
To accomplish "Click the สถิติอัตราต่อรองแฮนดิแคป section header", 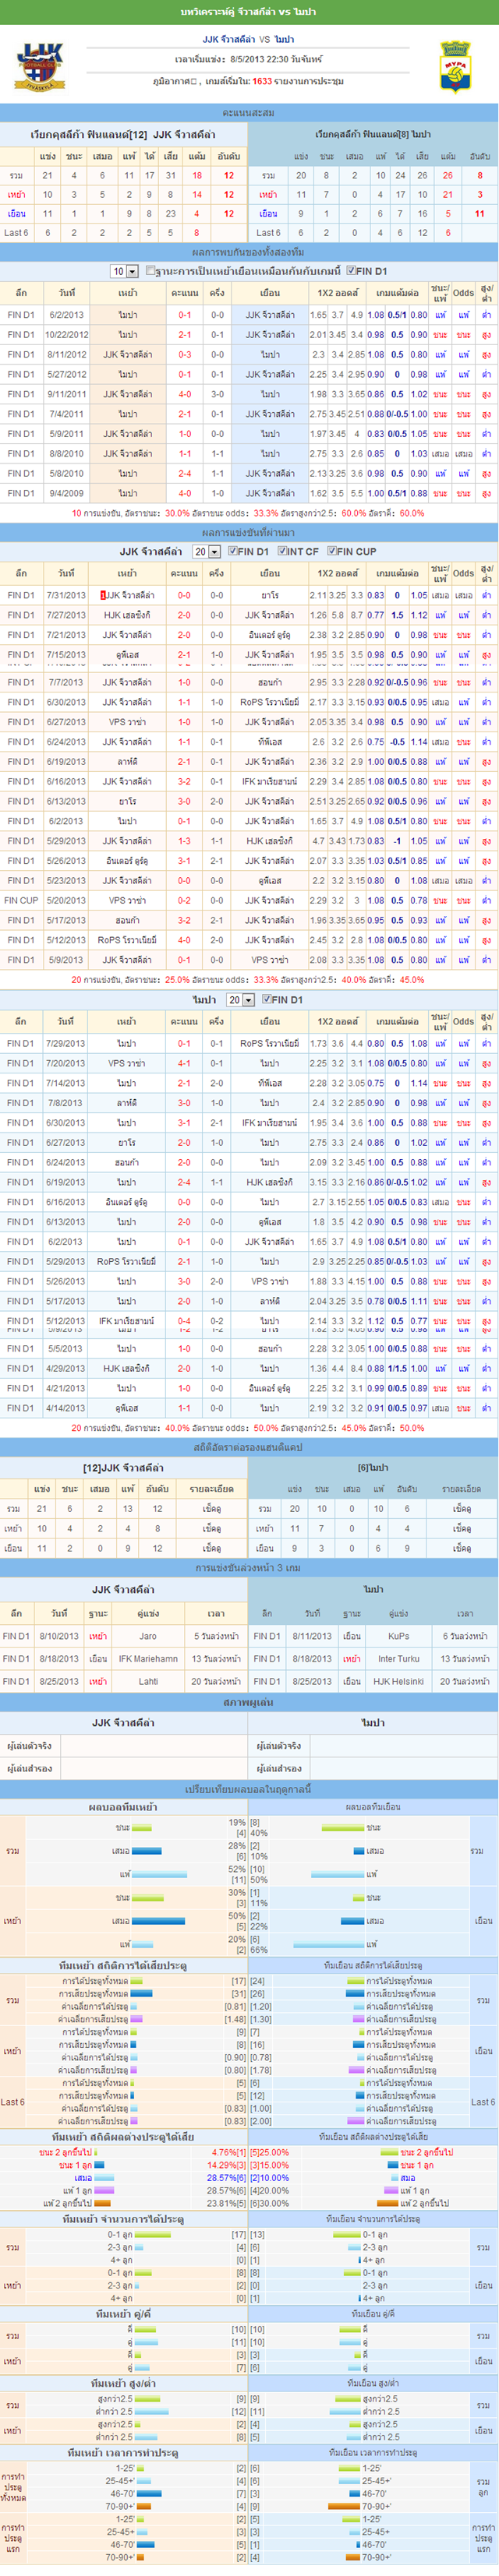I will click(x=249, y=1447).
